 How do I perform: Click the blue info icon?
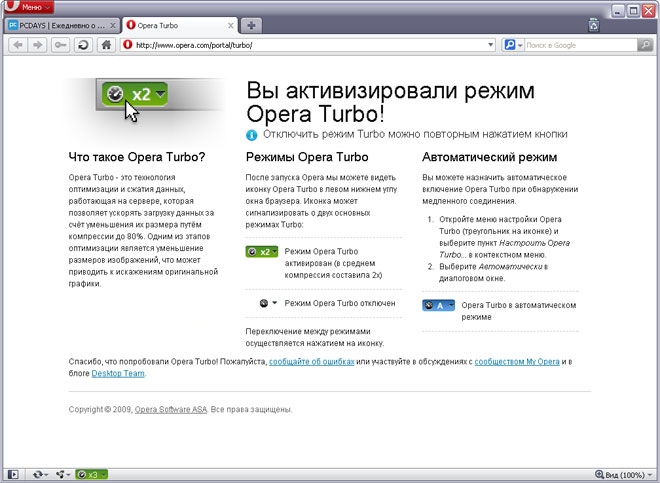pos(251,135)
